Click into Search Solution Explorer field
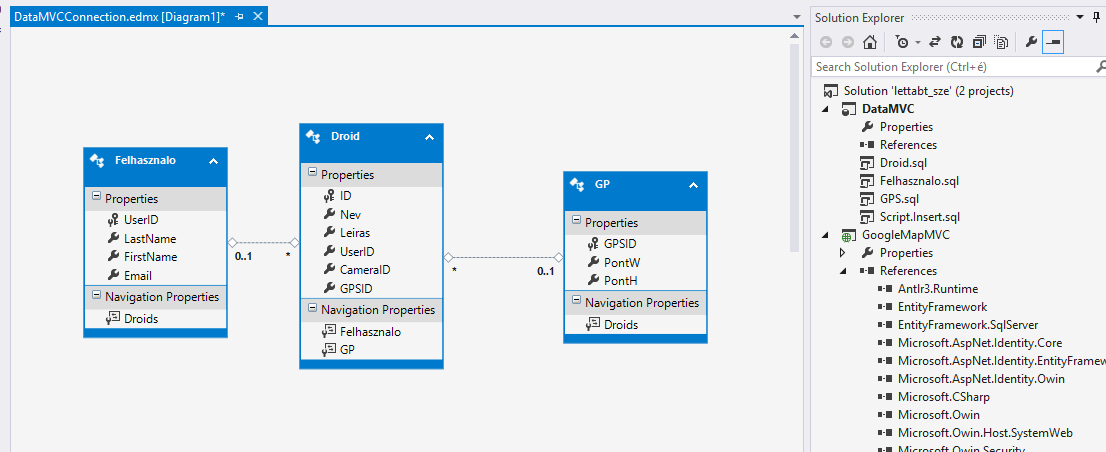 point(952,67)
